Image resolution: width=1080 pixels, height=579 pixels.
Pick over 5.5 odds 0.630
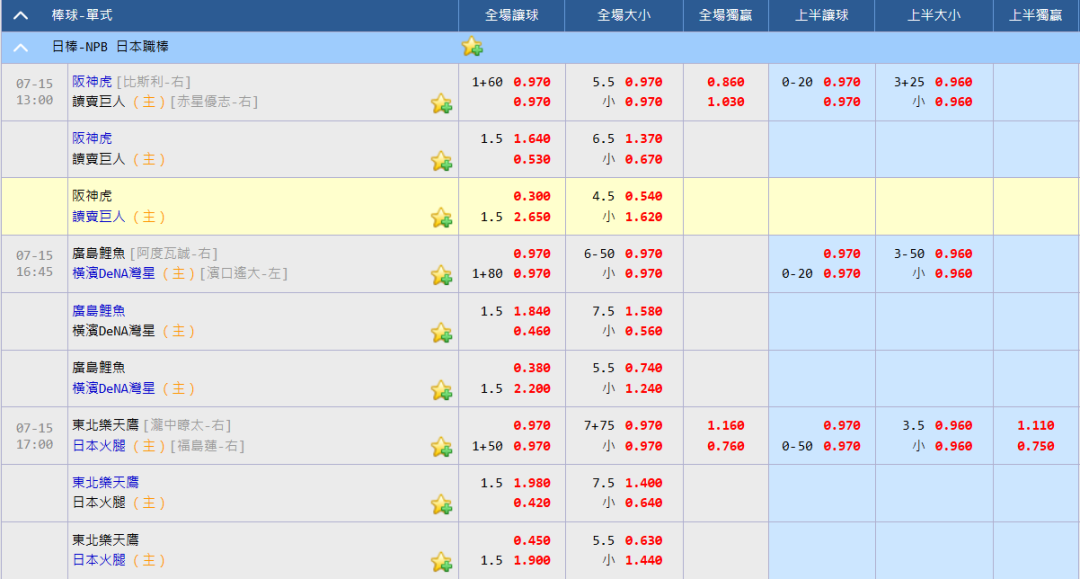[x=644, y=540]
